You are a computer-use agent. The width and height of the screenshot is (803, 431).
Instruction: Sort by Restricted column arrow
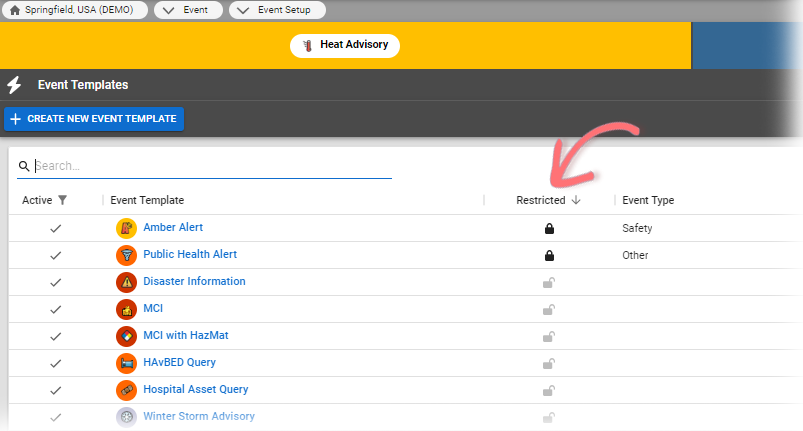tap(576, 200)
